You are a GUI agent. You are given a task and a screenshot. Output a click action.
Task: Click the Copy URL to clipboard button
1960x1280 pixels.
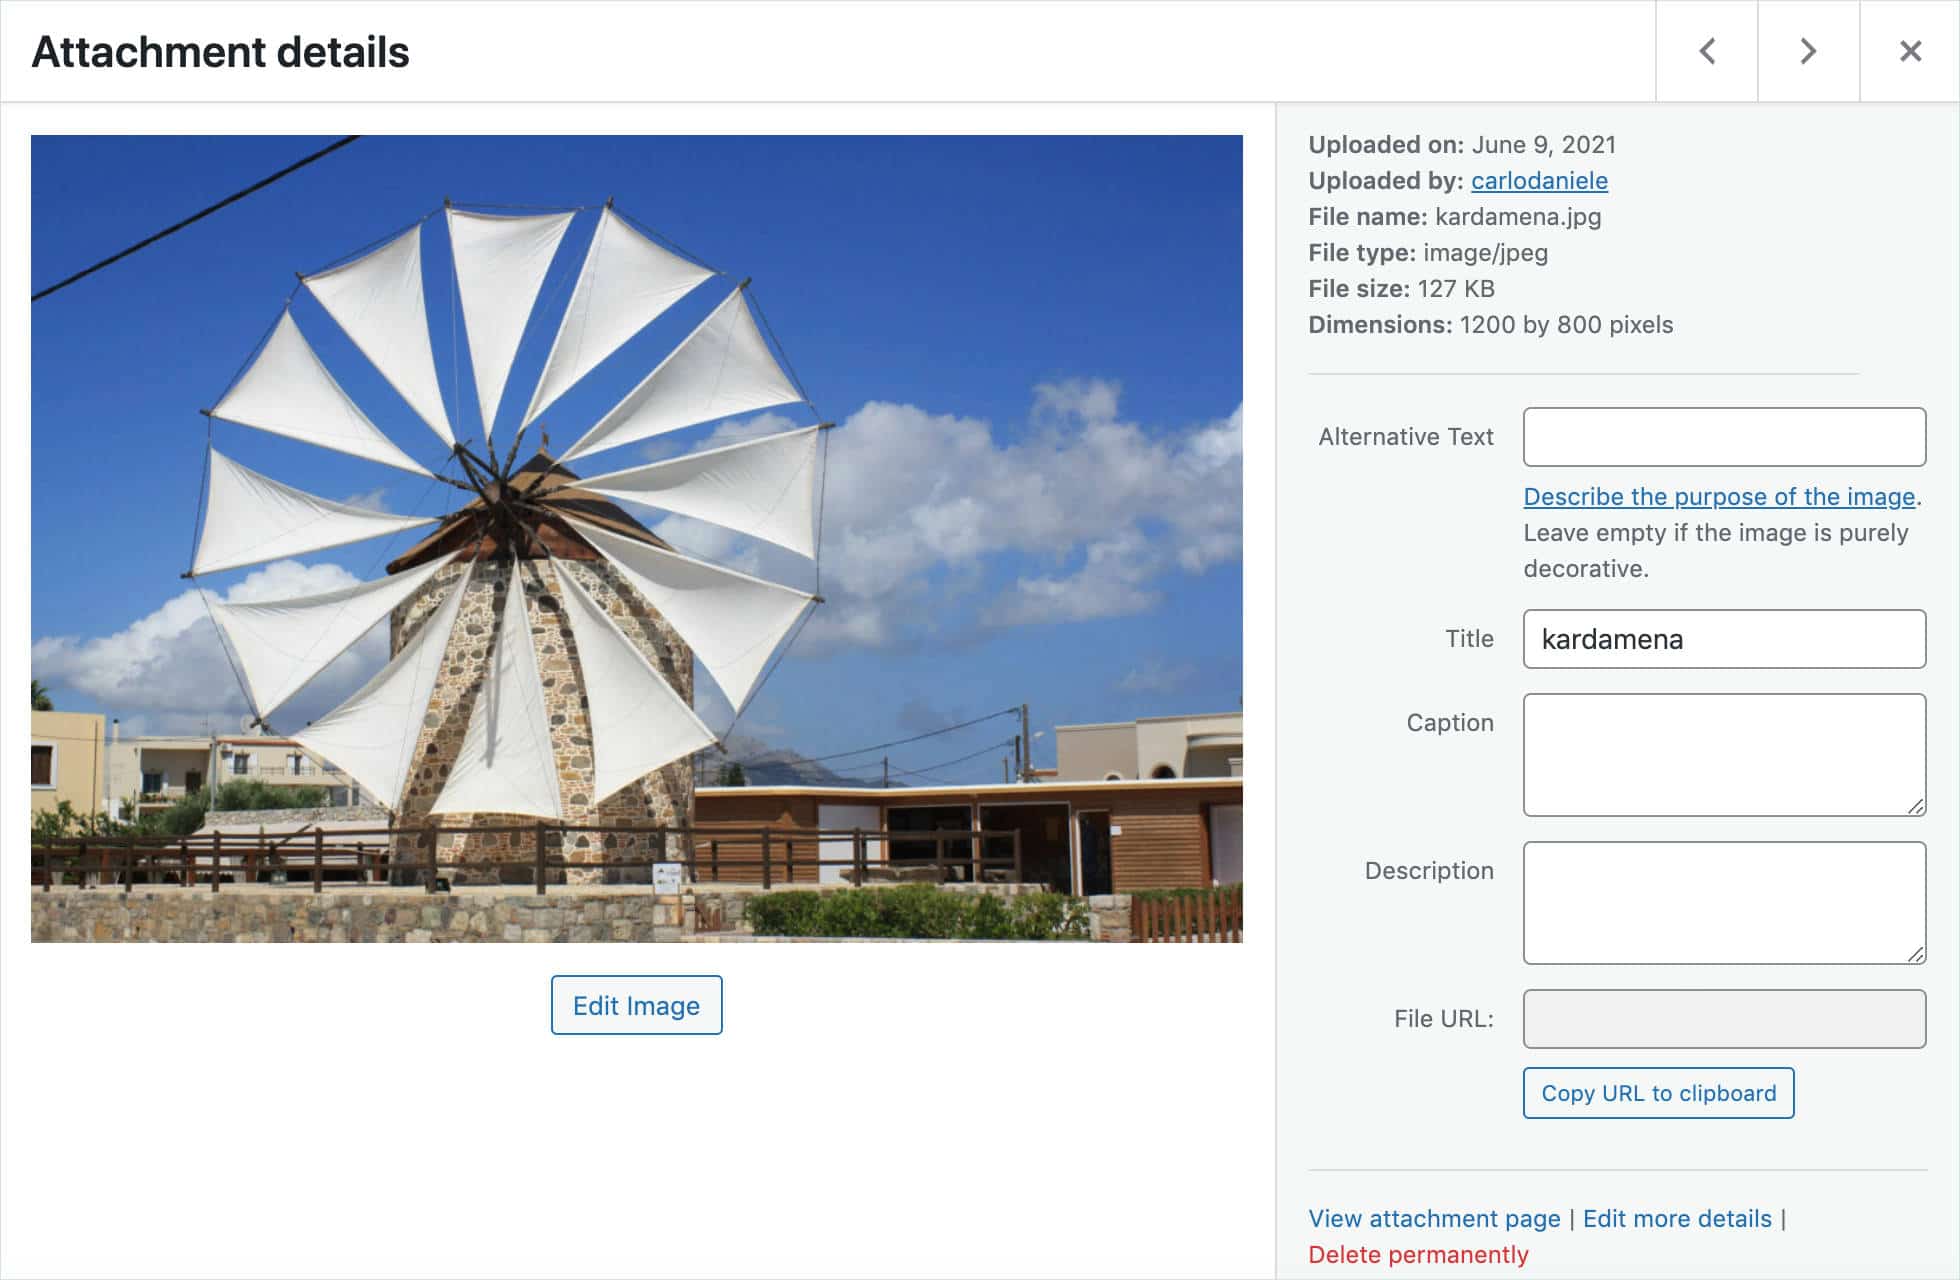pos(1657,1091)
